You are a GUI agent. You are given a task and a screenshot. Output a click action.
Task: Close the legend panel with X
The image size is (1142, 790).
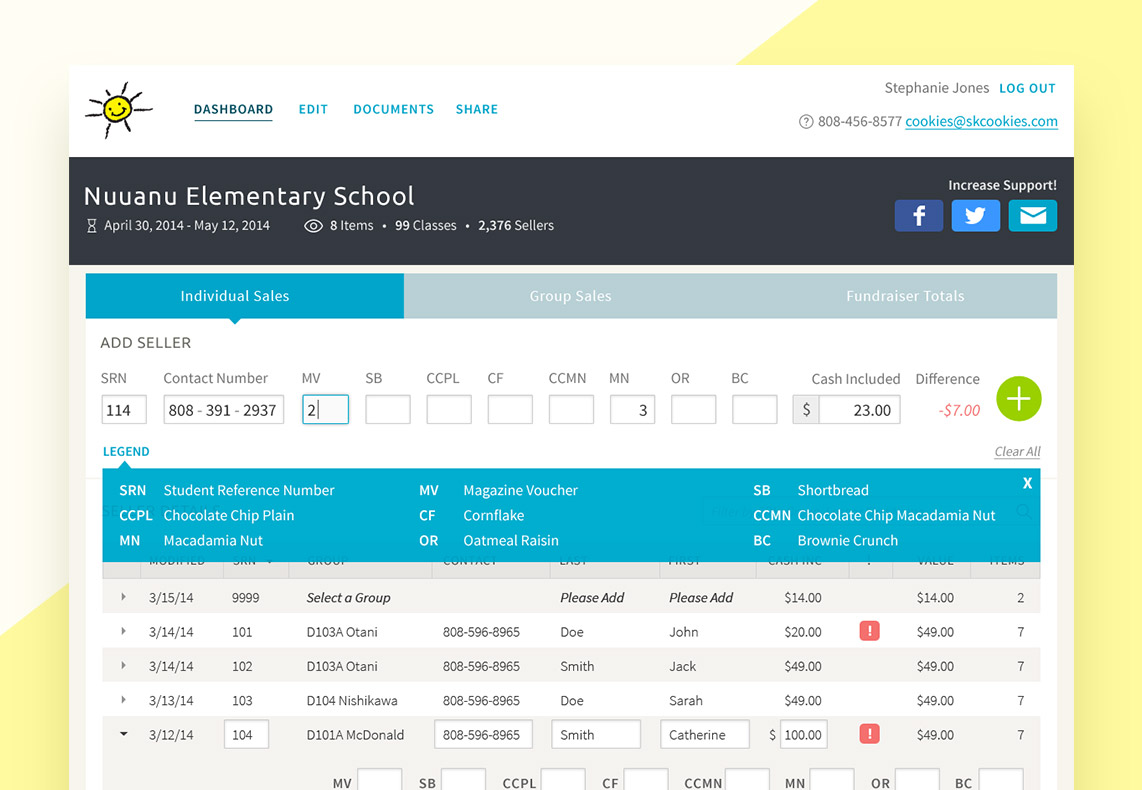point(1027,483)
